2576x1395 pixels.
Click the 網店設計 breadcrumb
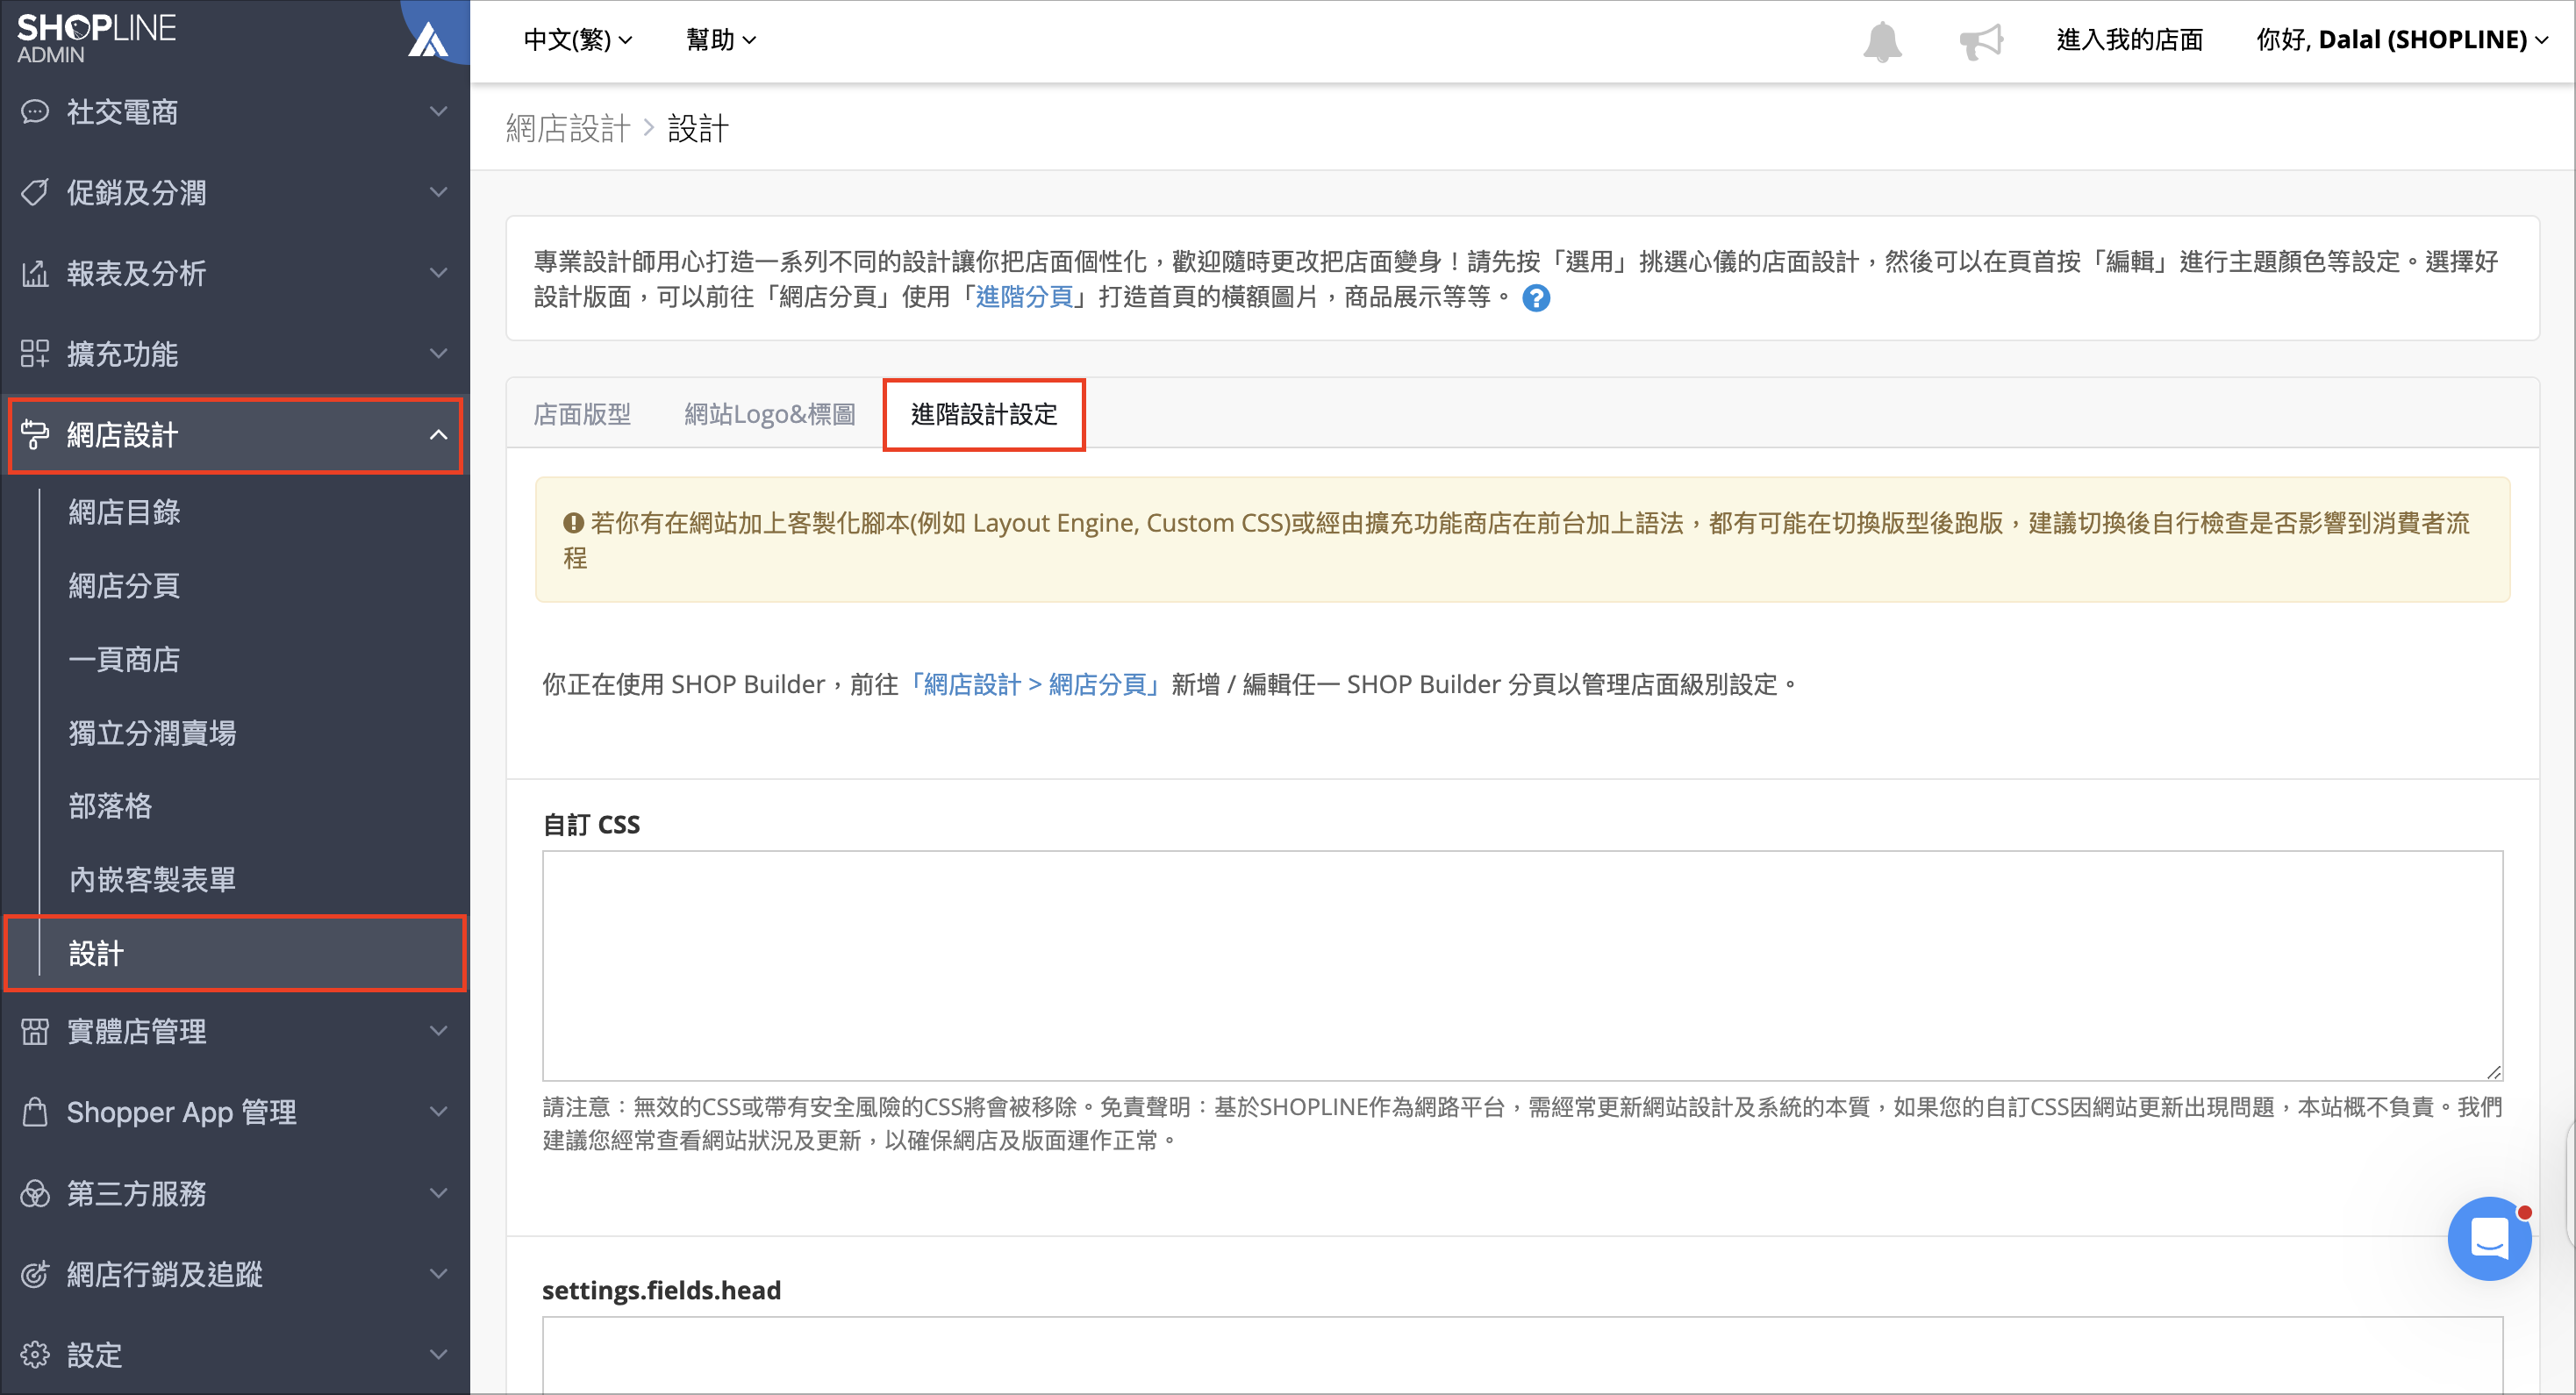click(x=568, y=128)
